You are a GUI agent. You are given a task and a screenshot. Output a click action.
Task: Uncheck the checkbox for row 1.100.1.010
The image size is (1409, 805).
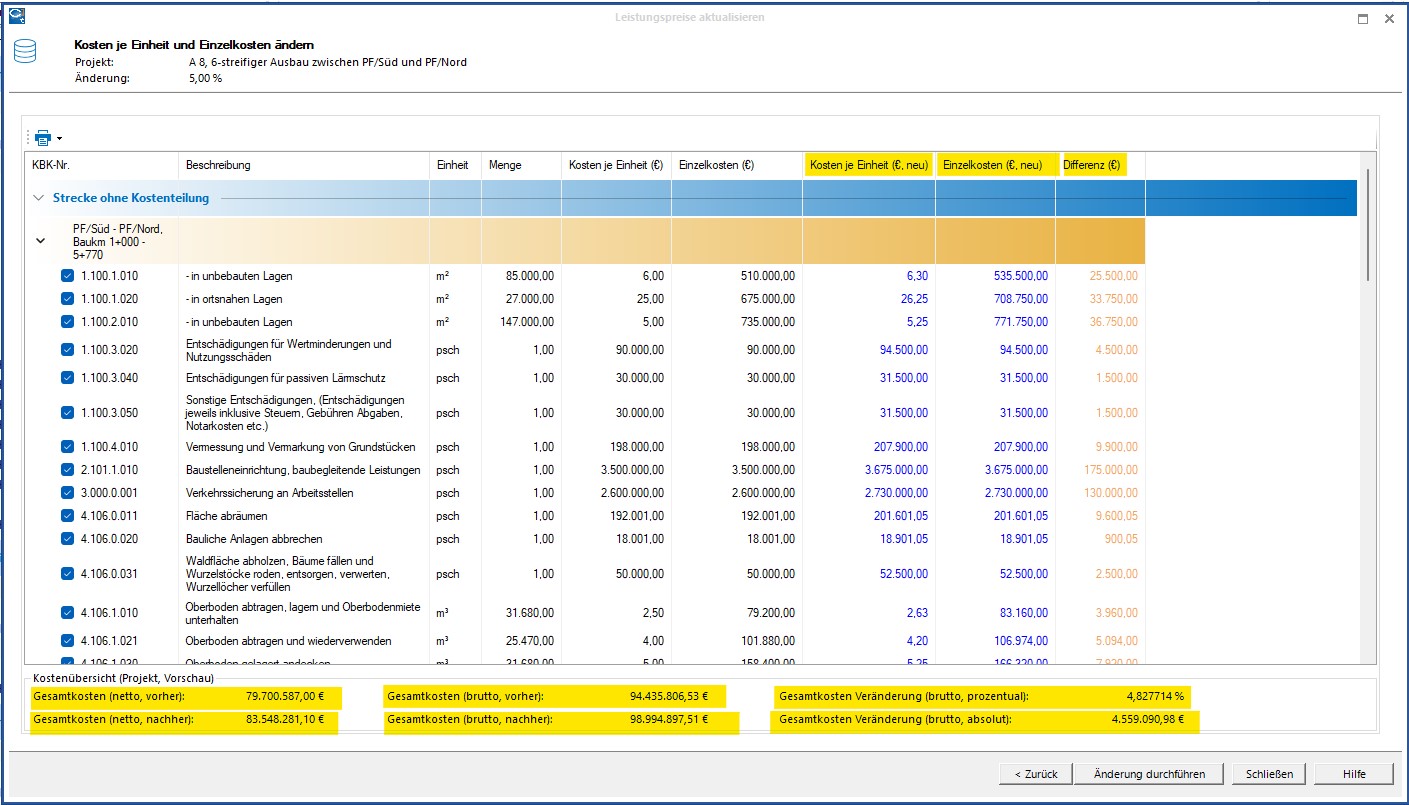pos(67,276)
